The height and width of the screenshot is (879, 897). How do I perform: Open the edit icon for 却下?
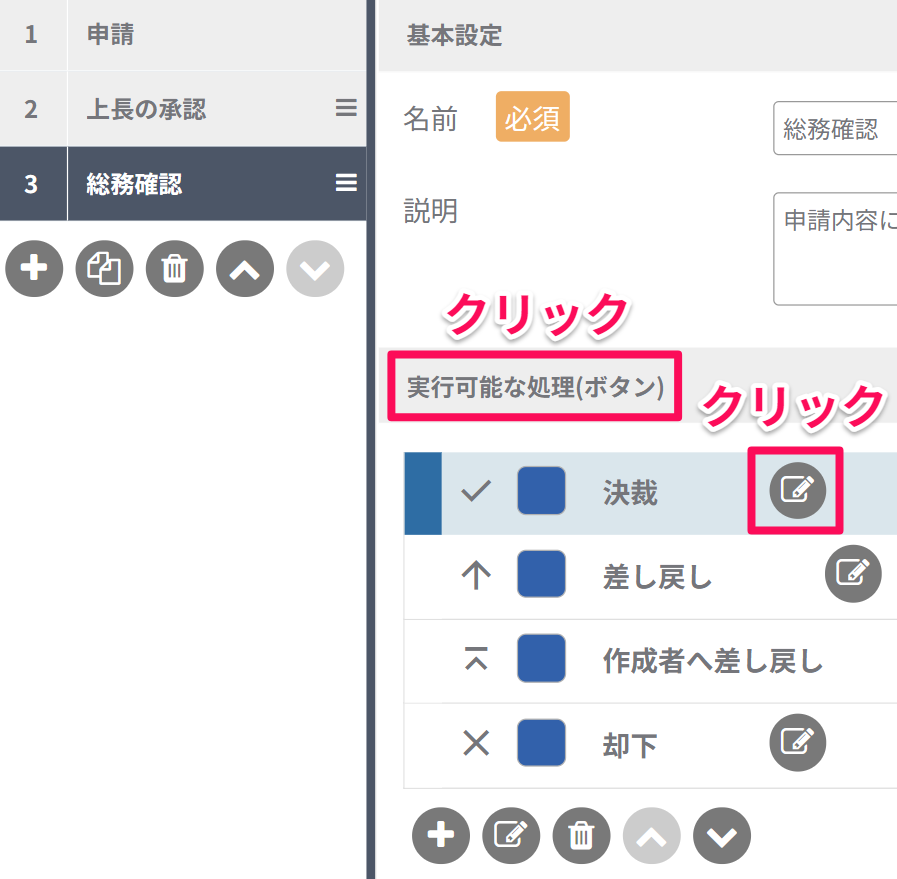797,742
